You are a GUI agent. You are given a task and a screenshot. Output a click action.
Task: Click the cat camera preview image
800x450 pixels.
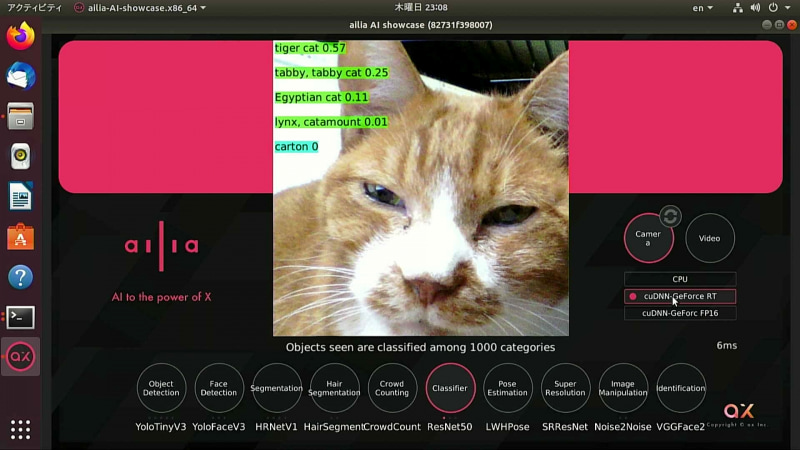tap(421, 188)
